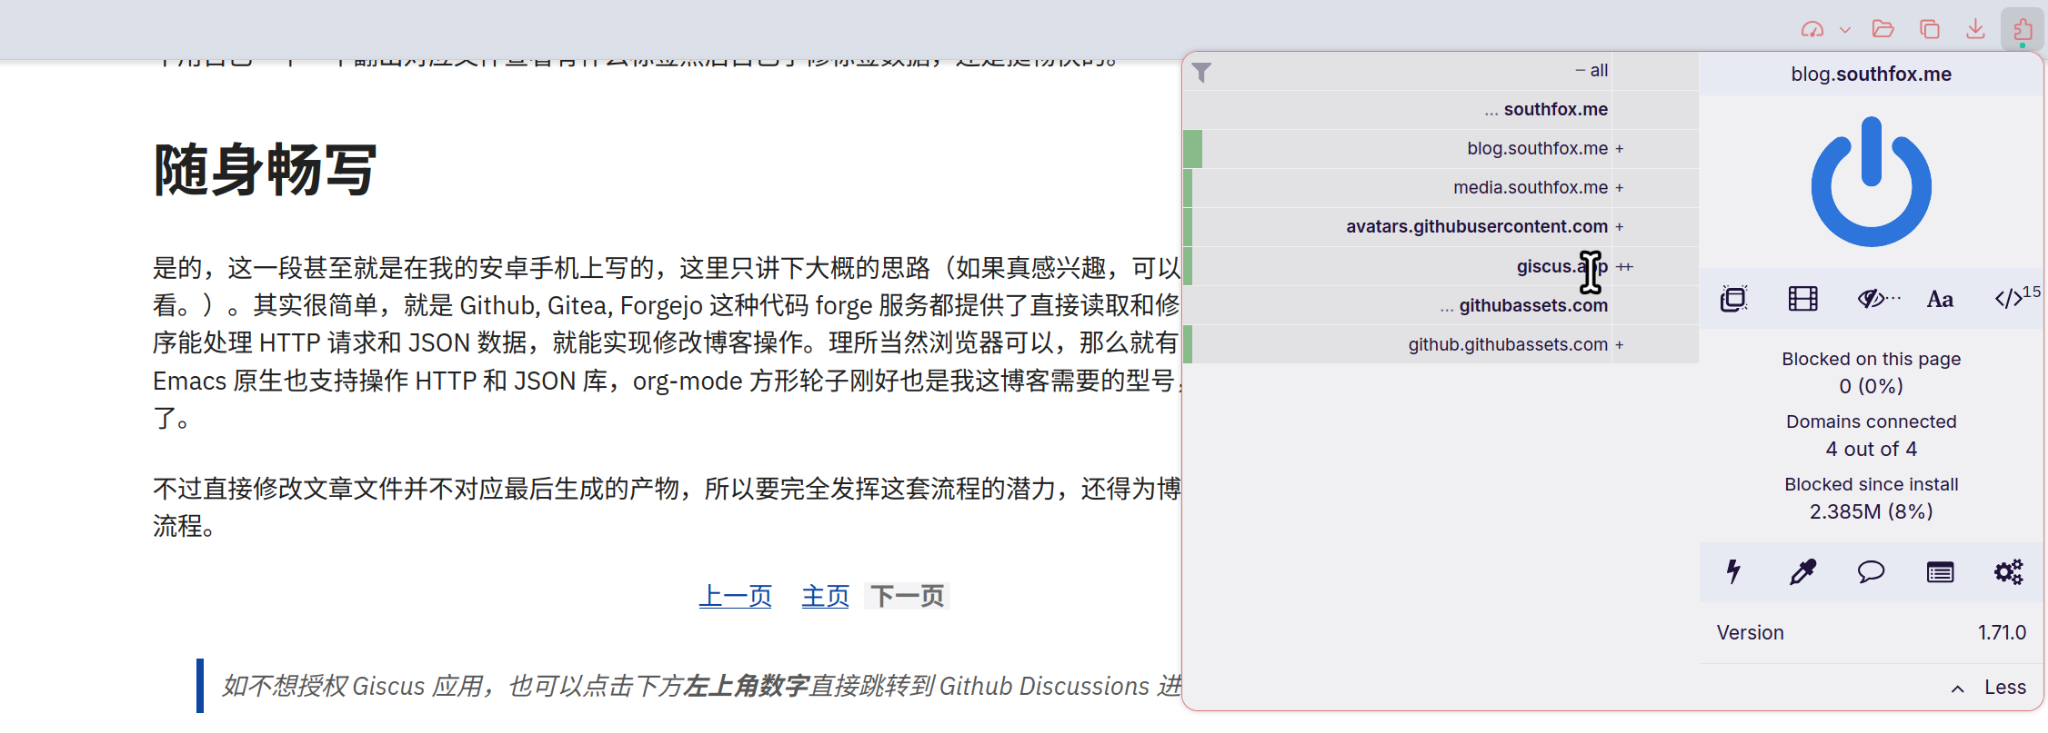Click the copy/tabs icon in the browser toolbar

point(1930,29)
